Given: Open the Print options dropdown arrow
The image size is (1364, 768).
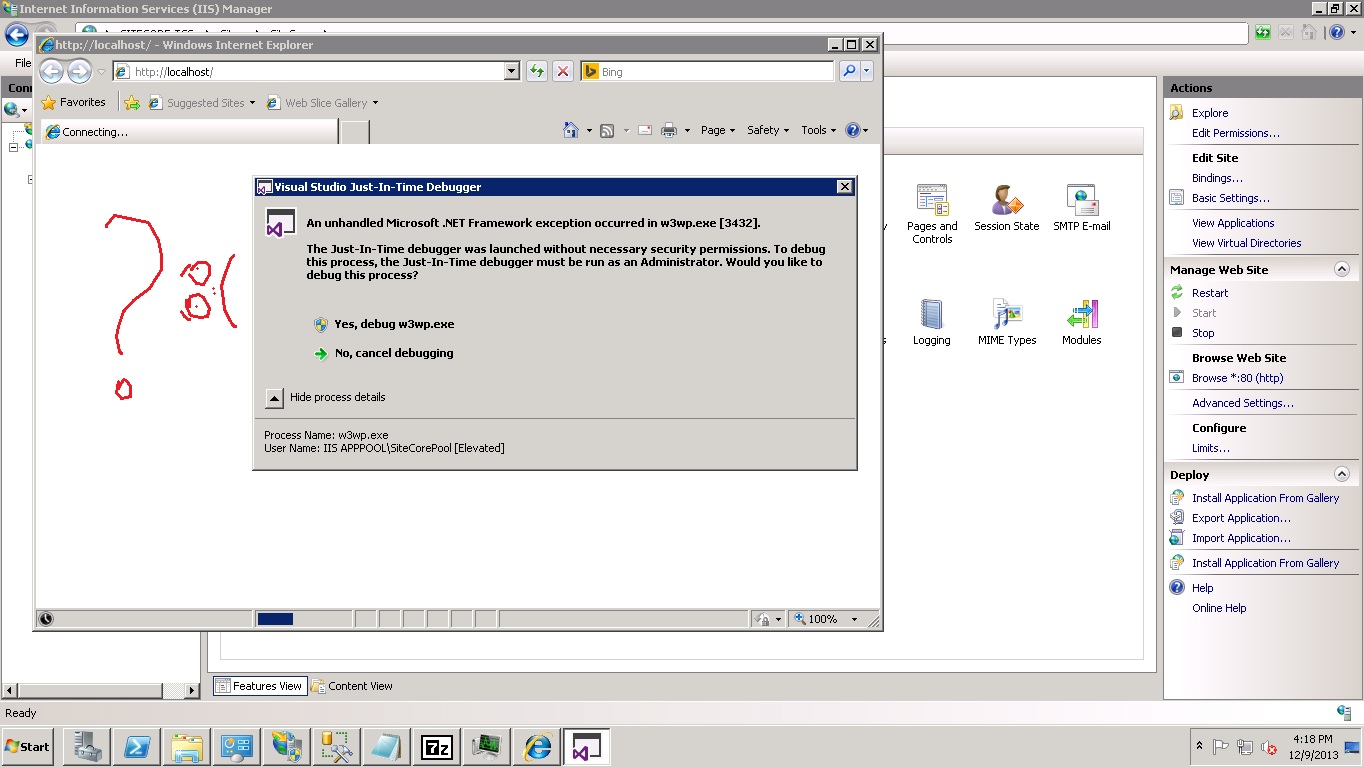Looking at the screenshot, I should [687, 130].
